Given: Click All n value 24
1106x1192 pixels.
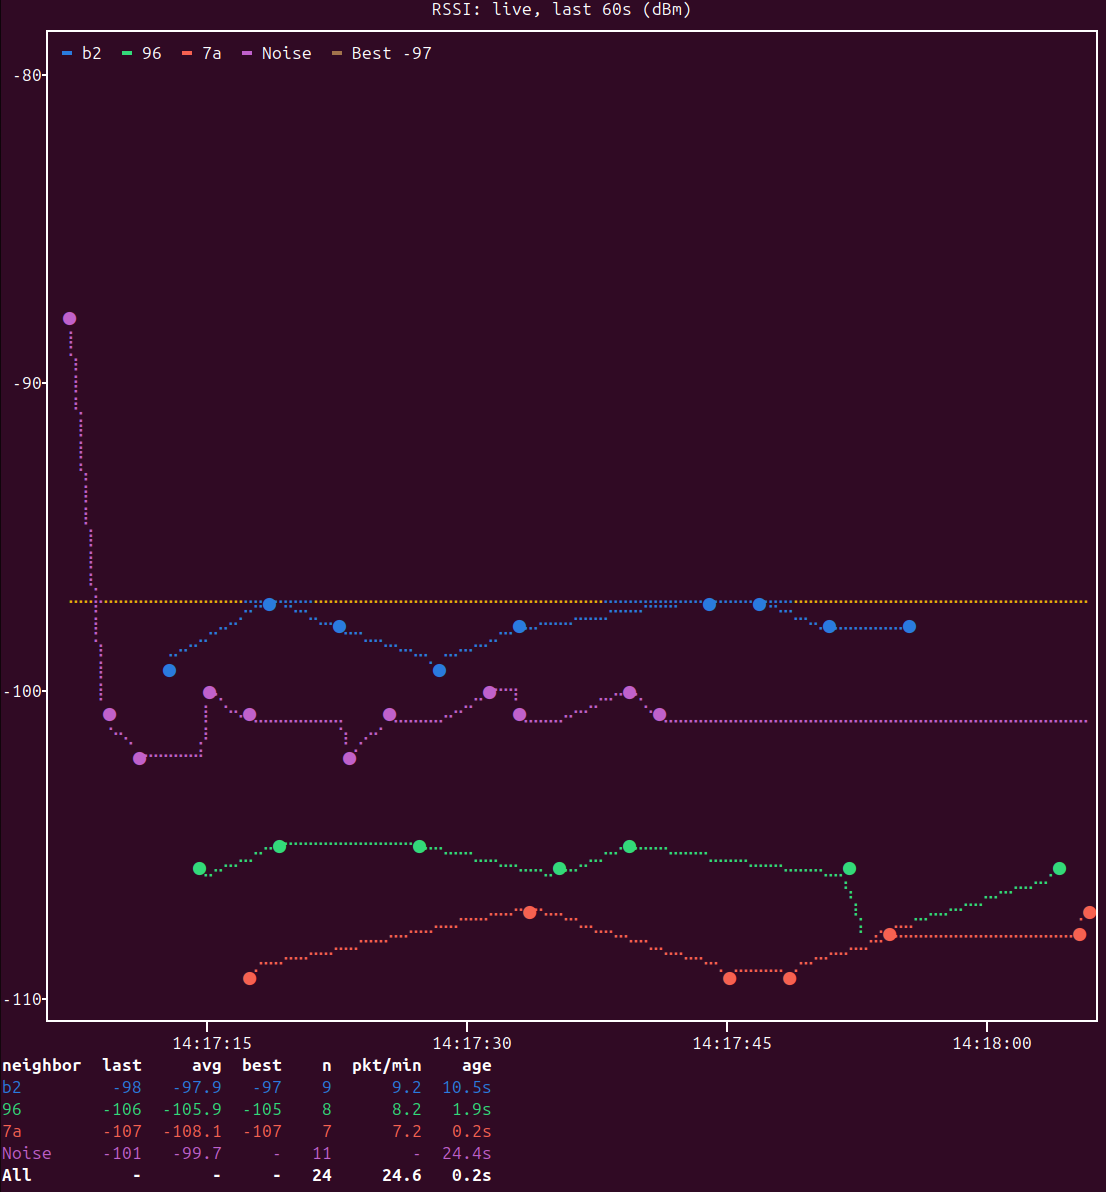Looking at the screenshot, I should [322, 1175].
